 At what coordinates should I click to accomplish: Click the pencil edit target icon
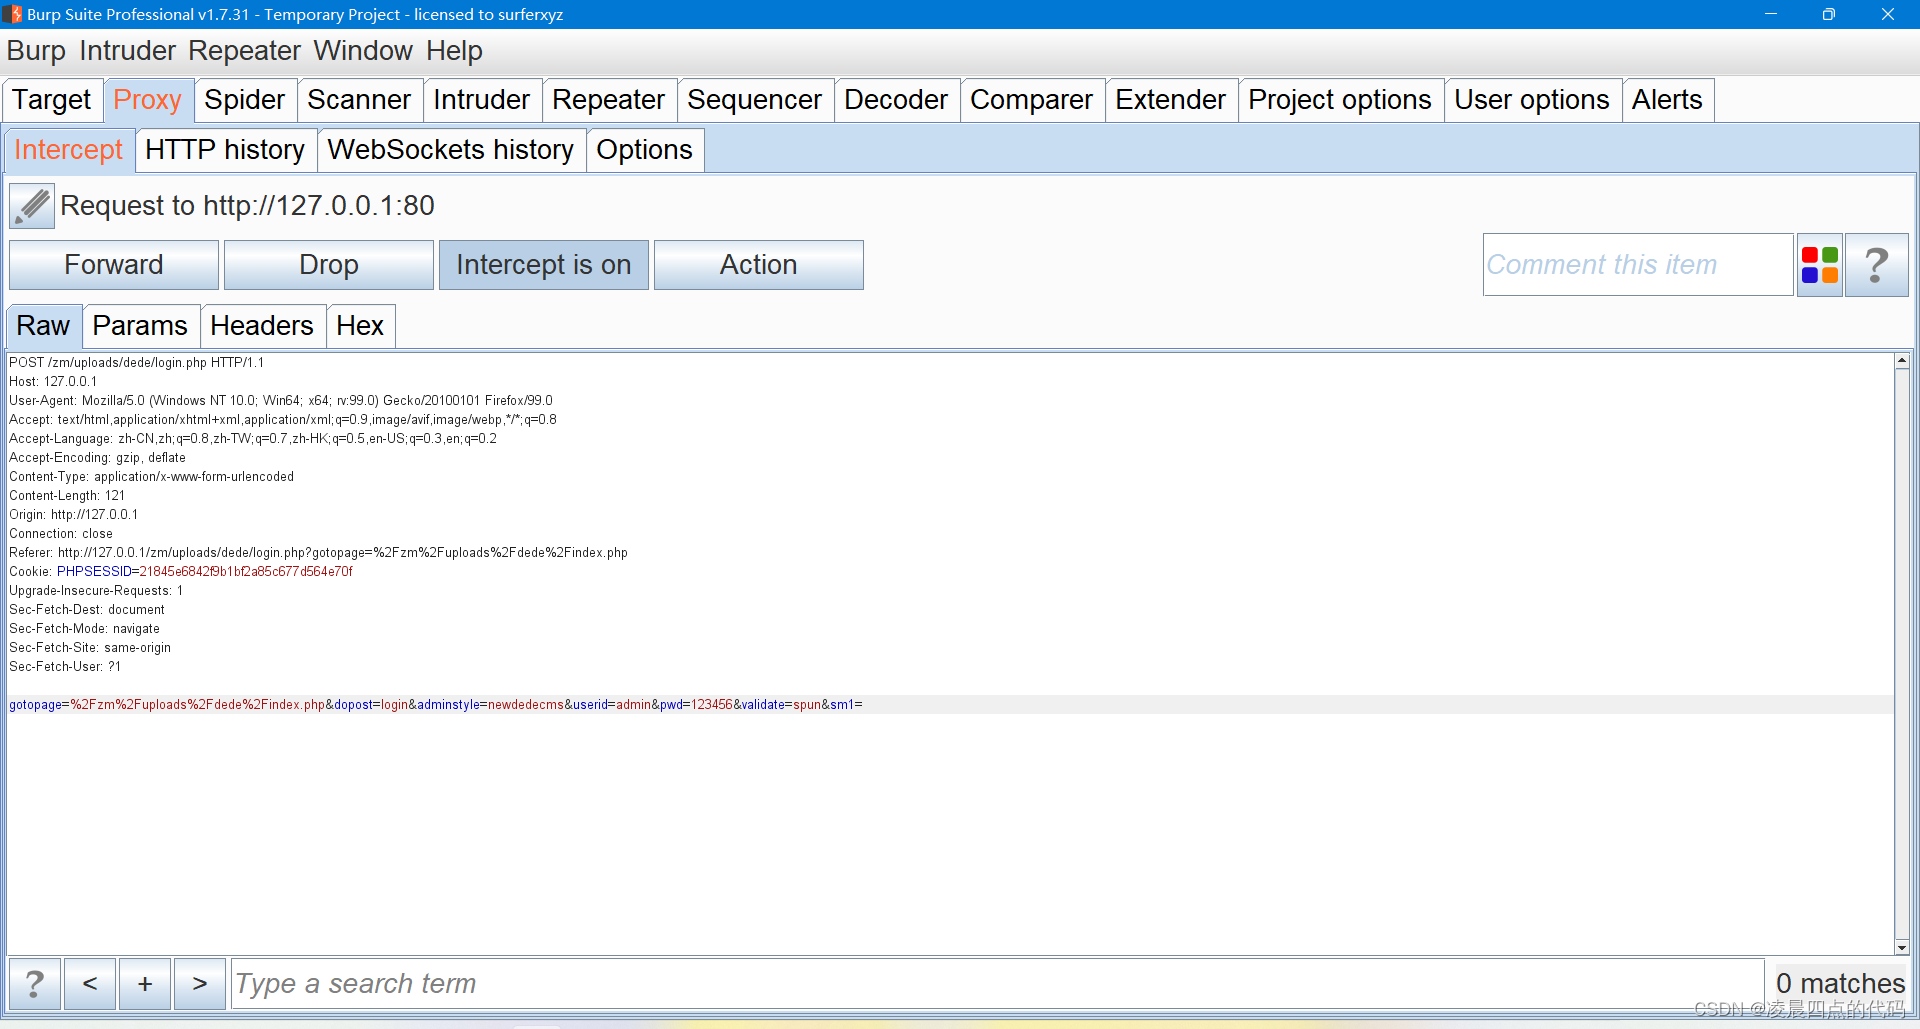[x=32, y=206]
